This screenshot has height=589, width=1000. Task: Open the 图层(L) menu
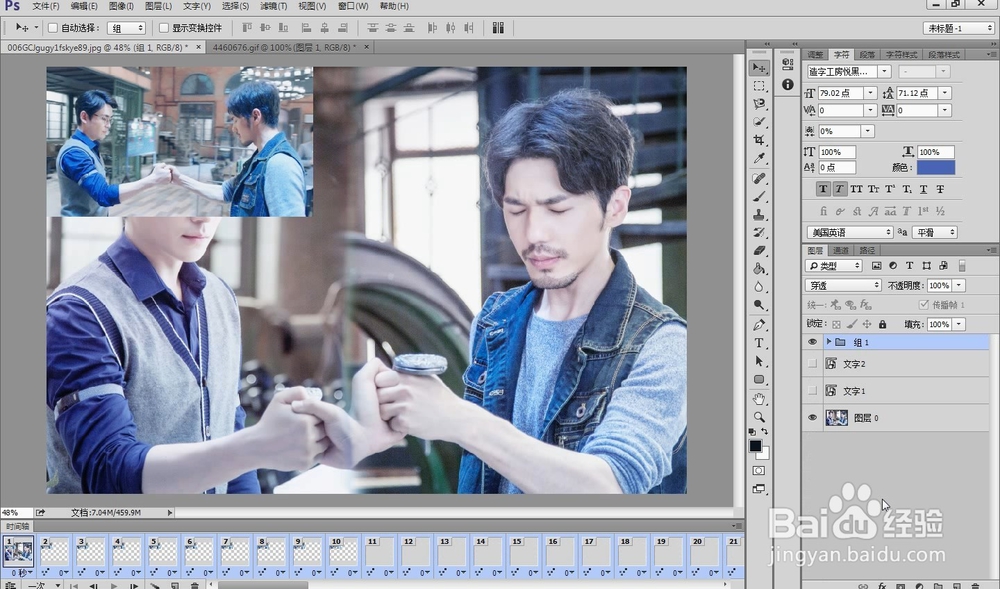coord(158,6)
